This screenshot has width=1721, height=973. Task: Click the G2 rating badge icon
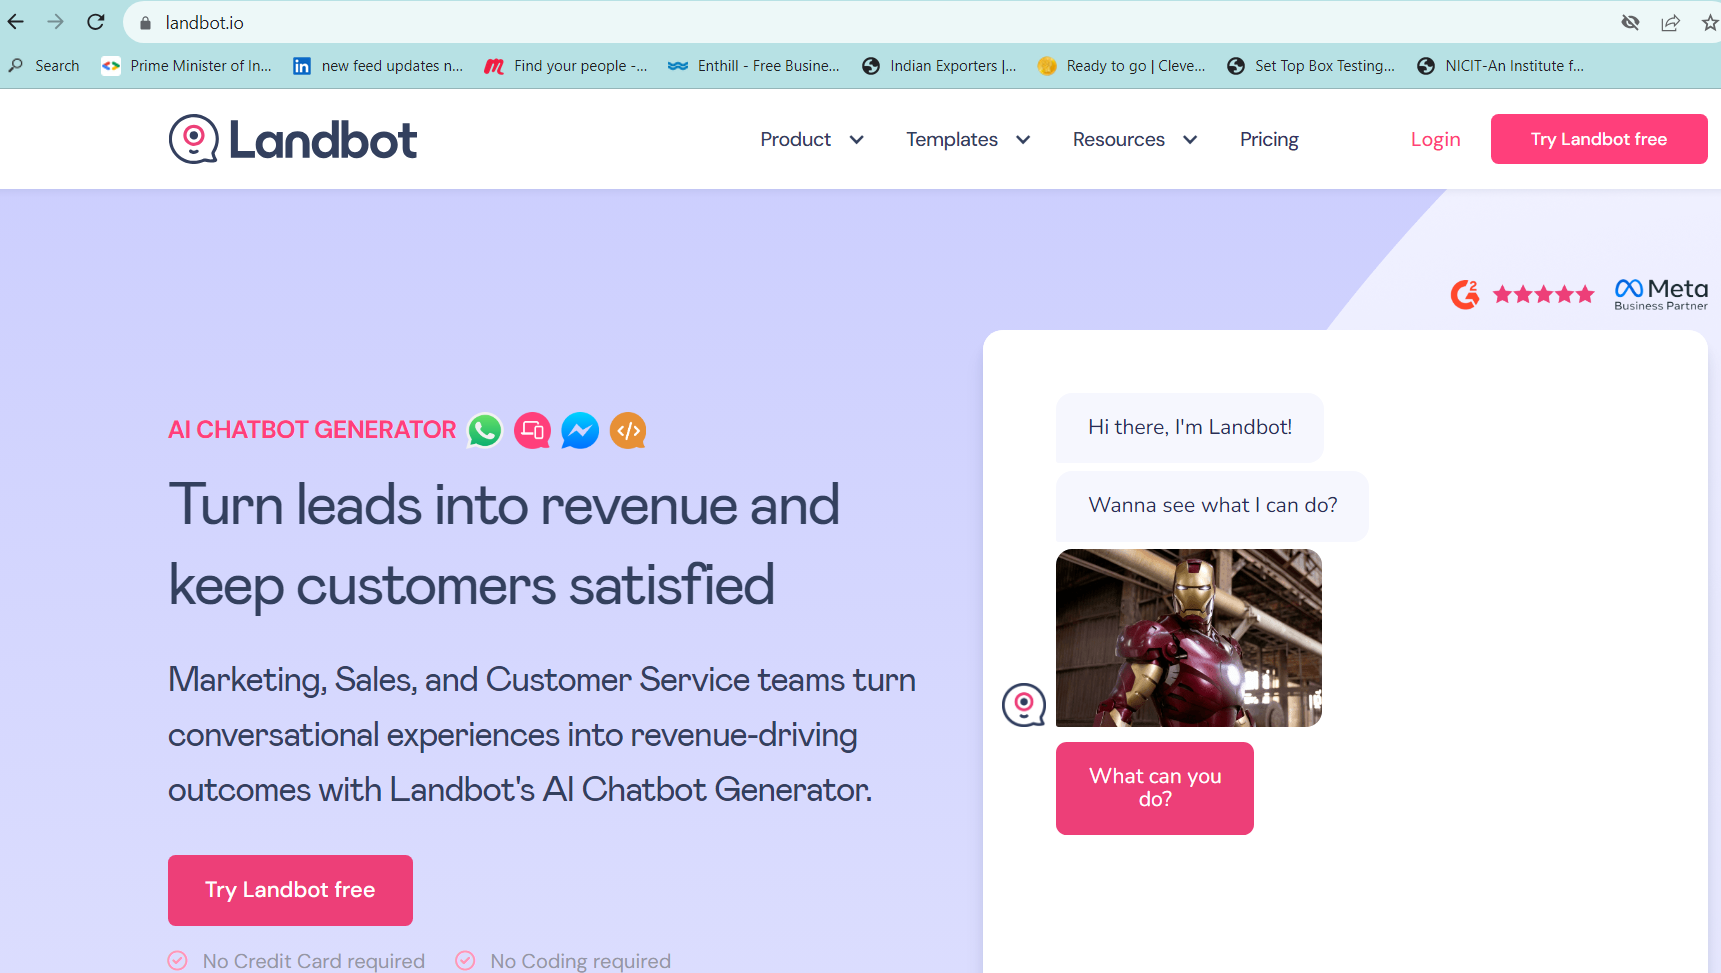coord(1465,294)
